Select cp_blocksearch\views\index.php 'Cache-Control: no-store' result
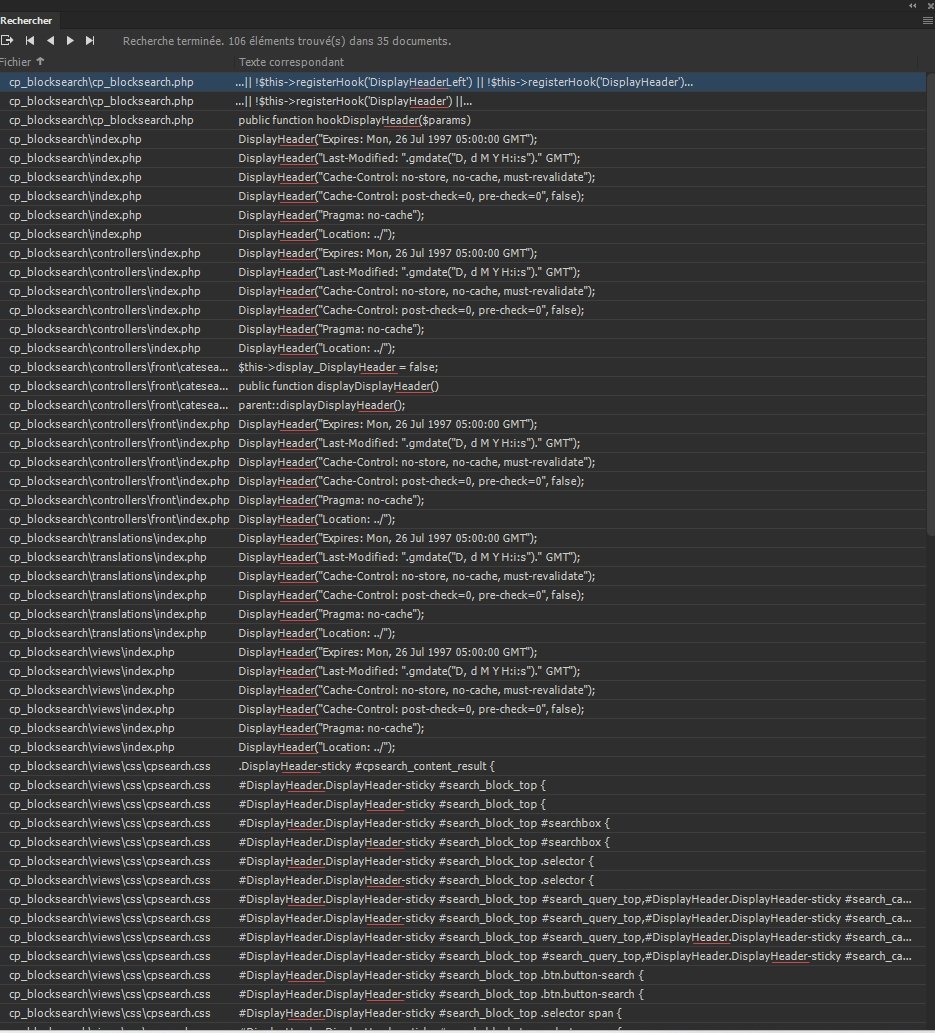The image size is (935, 1033). 463,690
